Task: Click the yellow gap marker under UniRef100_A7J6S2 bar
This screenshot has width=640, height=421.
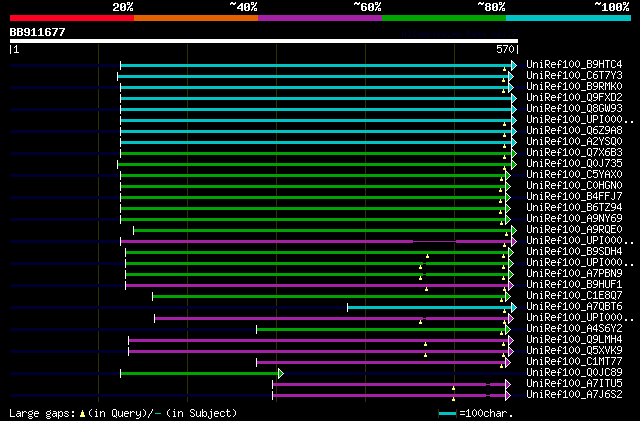Action: (x=453, y=399)
